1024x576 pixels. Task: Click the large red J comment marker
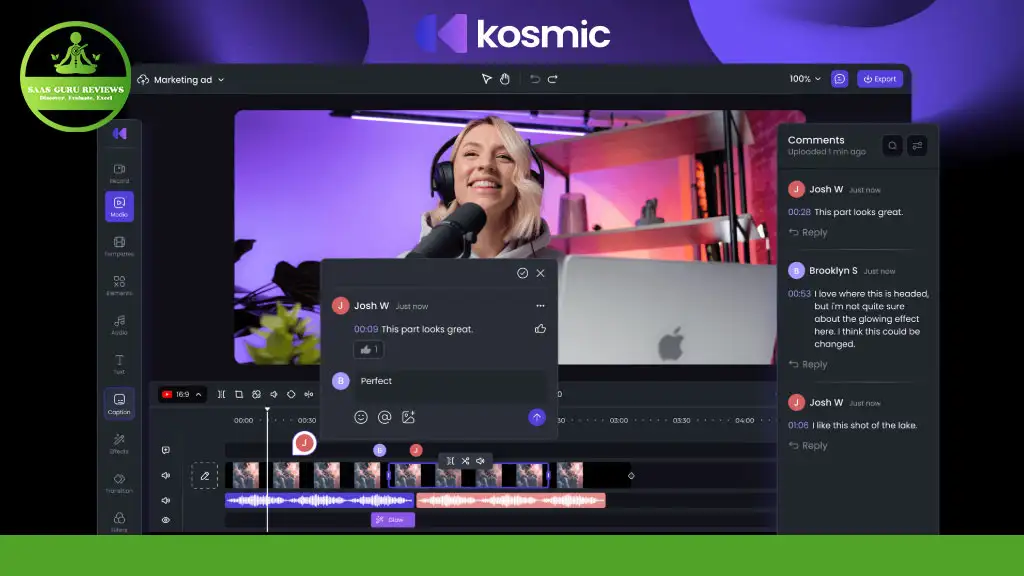pyautogui.click(x=304, y=443)
